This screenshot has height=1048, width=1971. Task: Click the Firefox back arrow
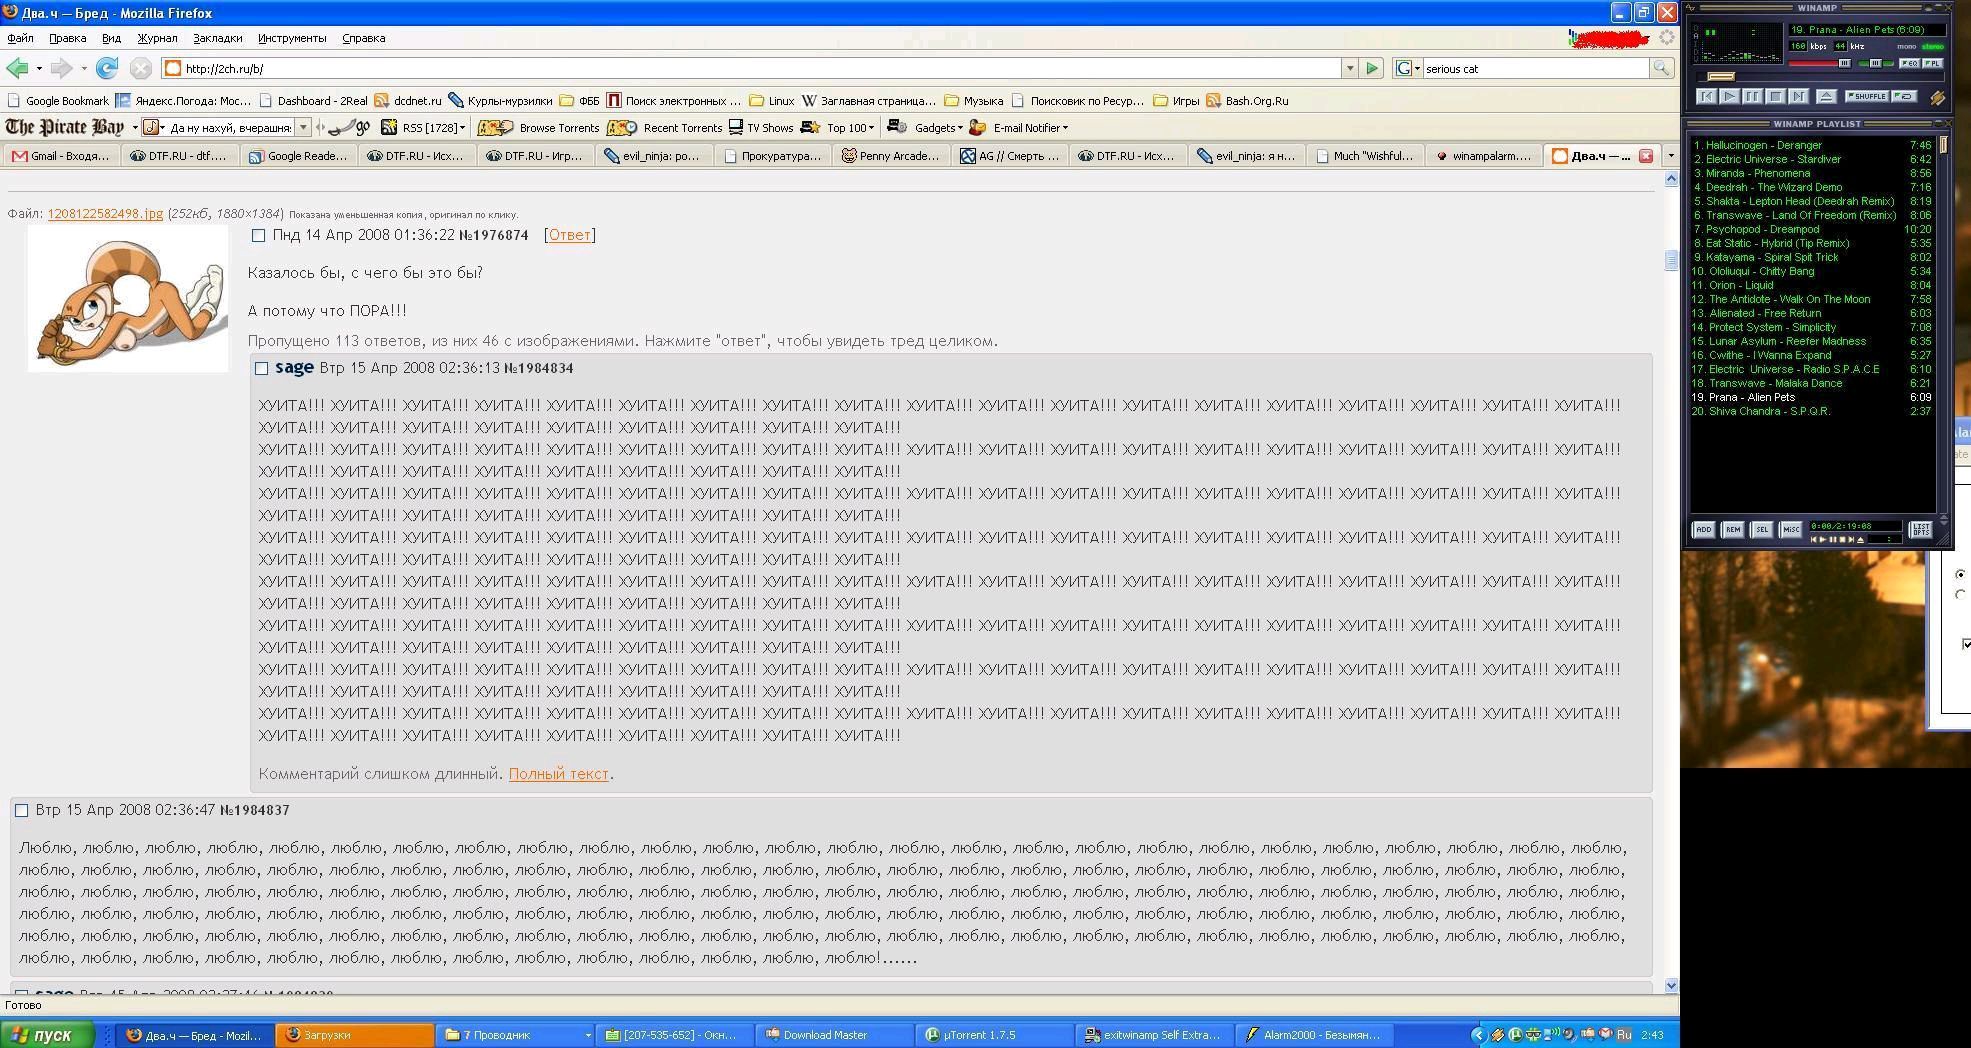[17, 68]
